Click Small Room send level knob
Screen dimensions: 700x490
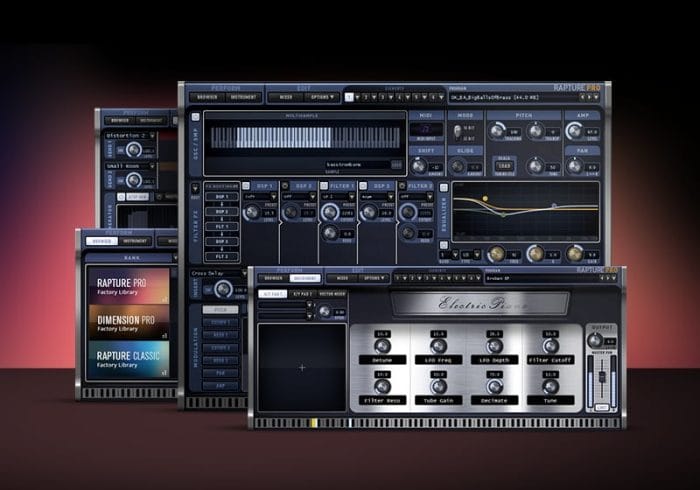coord(133,180)
